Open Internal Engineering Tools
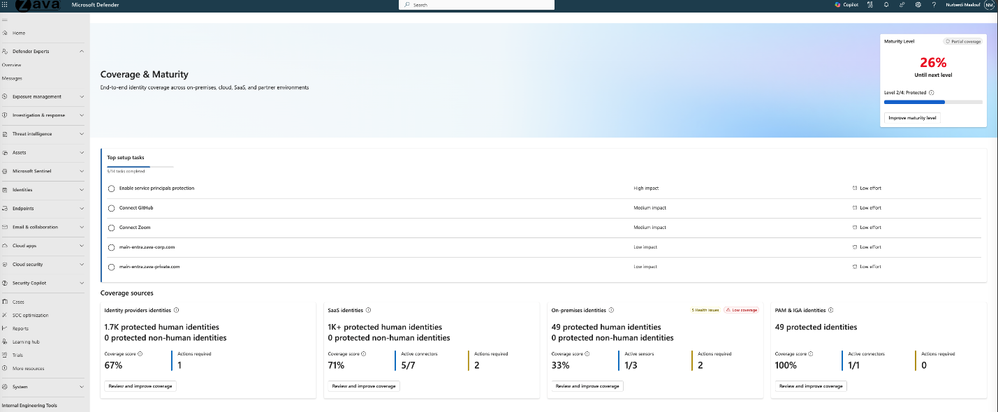This screenshot has width=998, height=412. coord(27,405)
